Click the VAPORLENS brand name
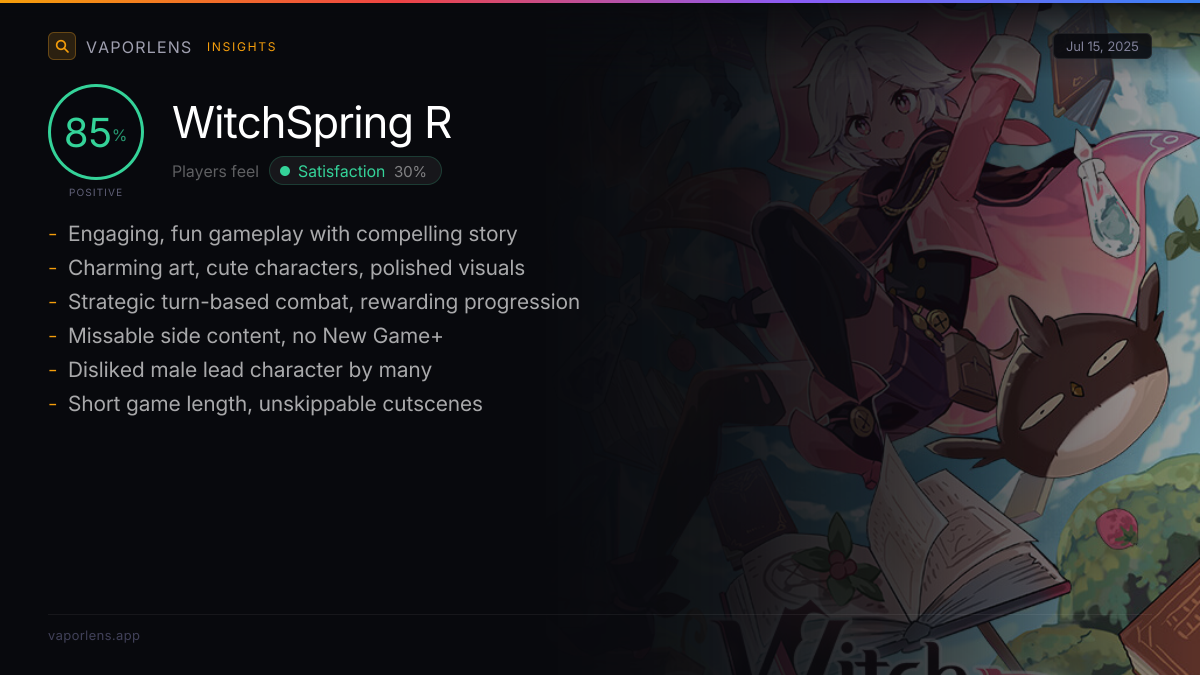Image resolution: width=1200 pixels, height=675 pixels. 139,47
